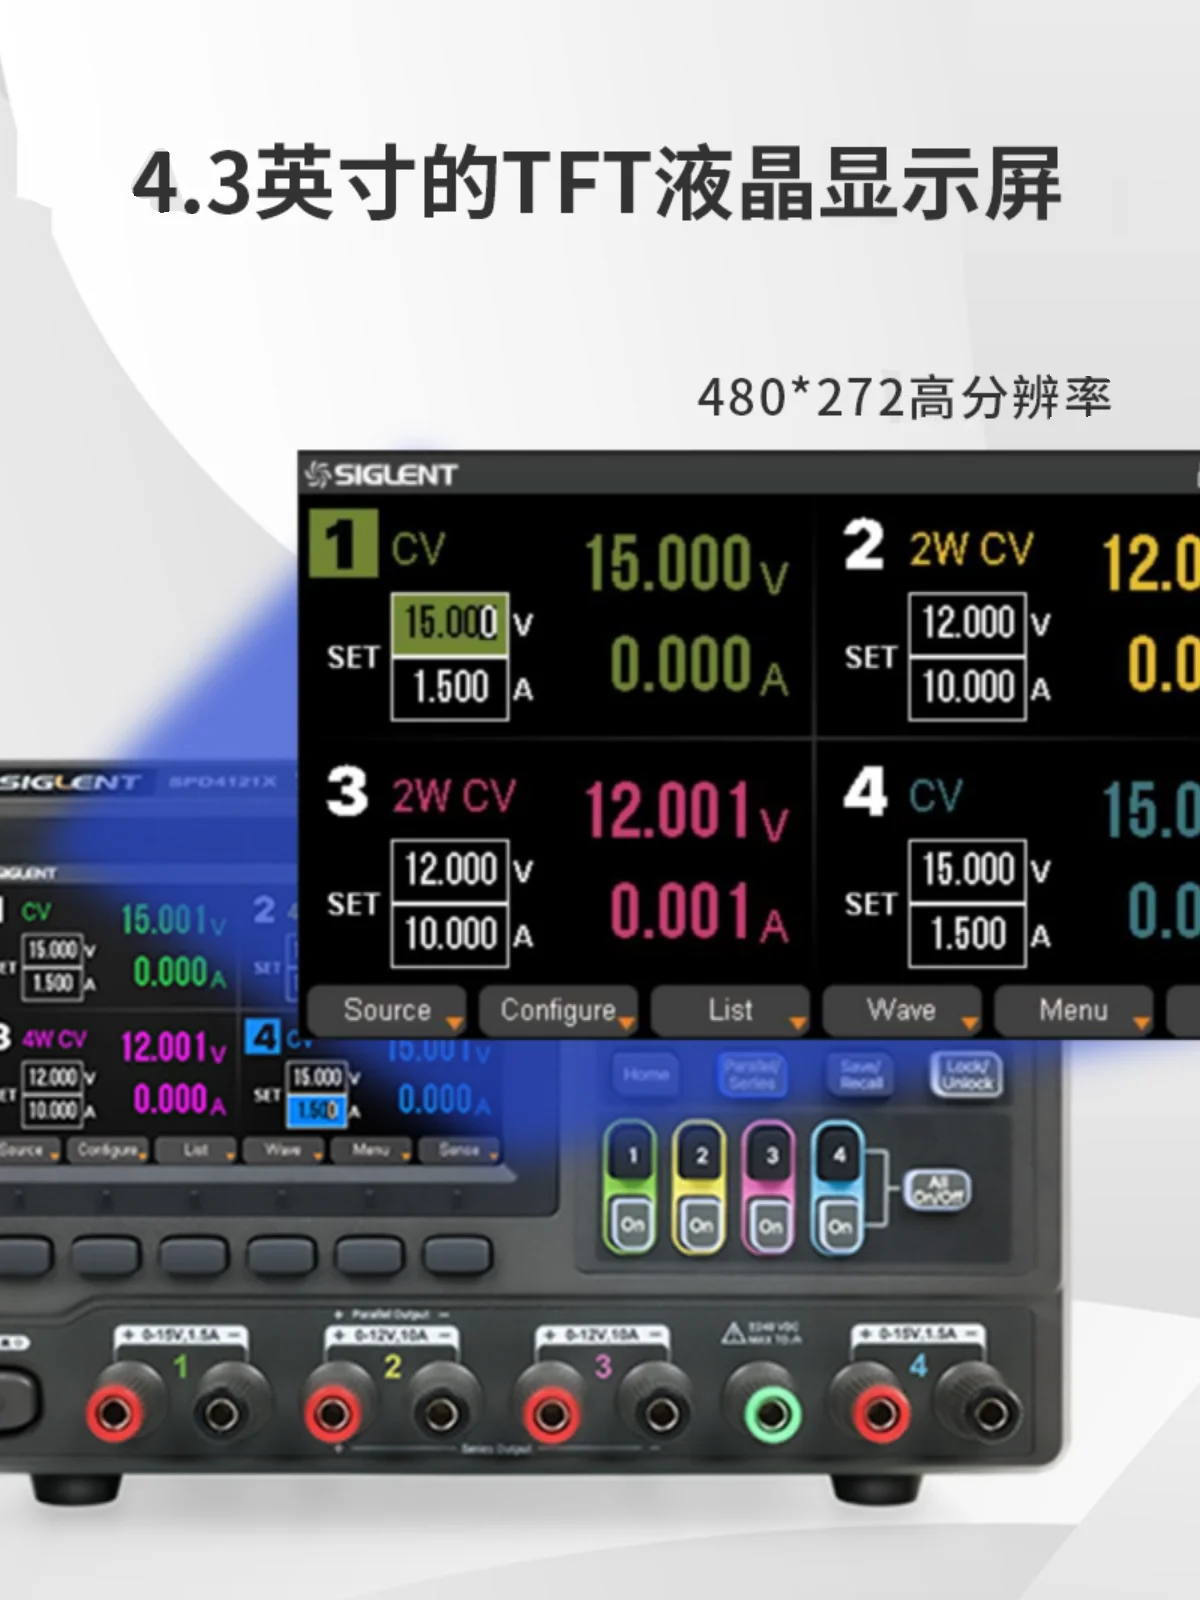
Task: Select channel 4 black negative terminal
Action: pos(989,1412)
